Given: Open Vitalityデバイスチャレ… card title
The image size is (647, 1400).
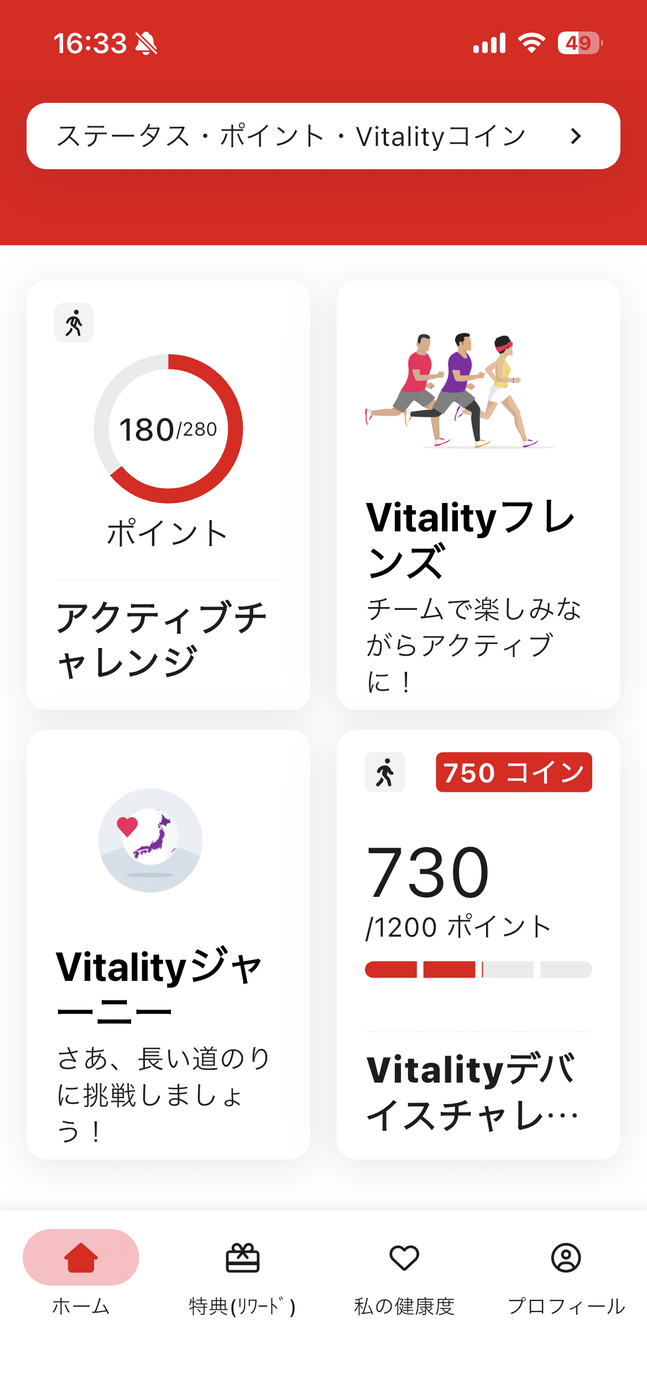Looking at the screenshot, I should (x=472, y=1092).
